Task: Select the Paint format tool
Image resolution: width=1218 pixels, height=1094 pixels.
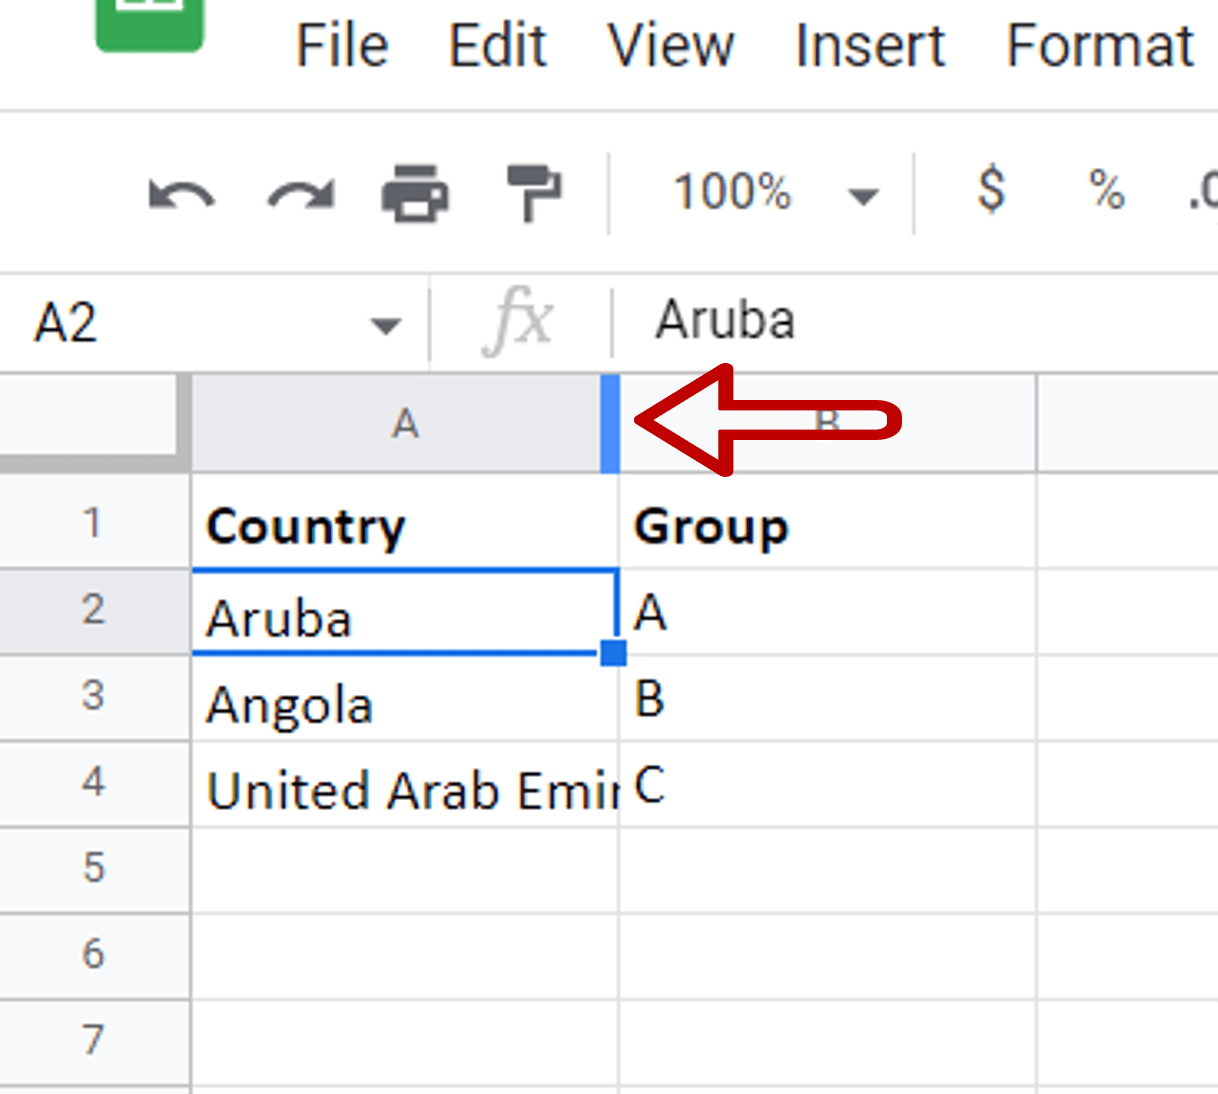Action: [533, 193]
